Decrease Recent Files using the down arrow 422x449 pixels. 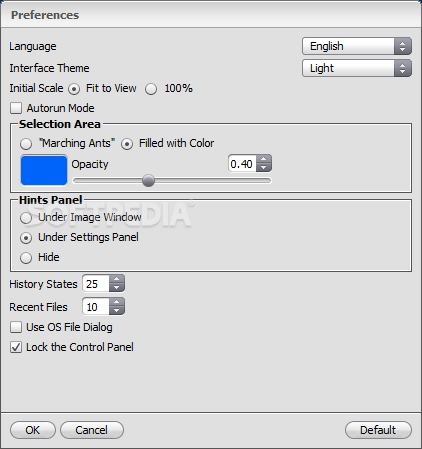pos(117,310)
